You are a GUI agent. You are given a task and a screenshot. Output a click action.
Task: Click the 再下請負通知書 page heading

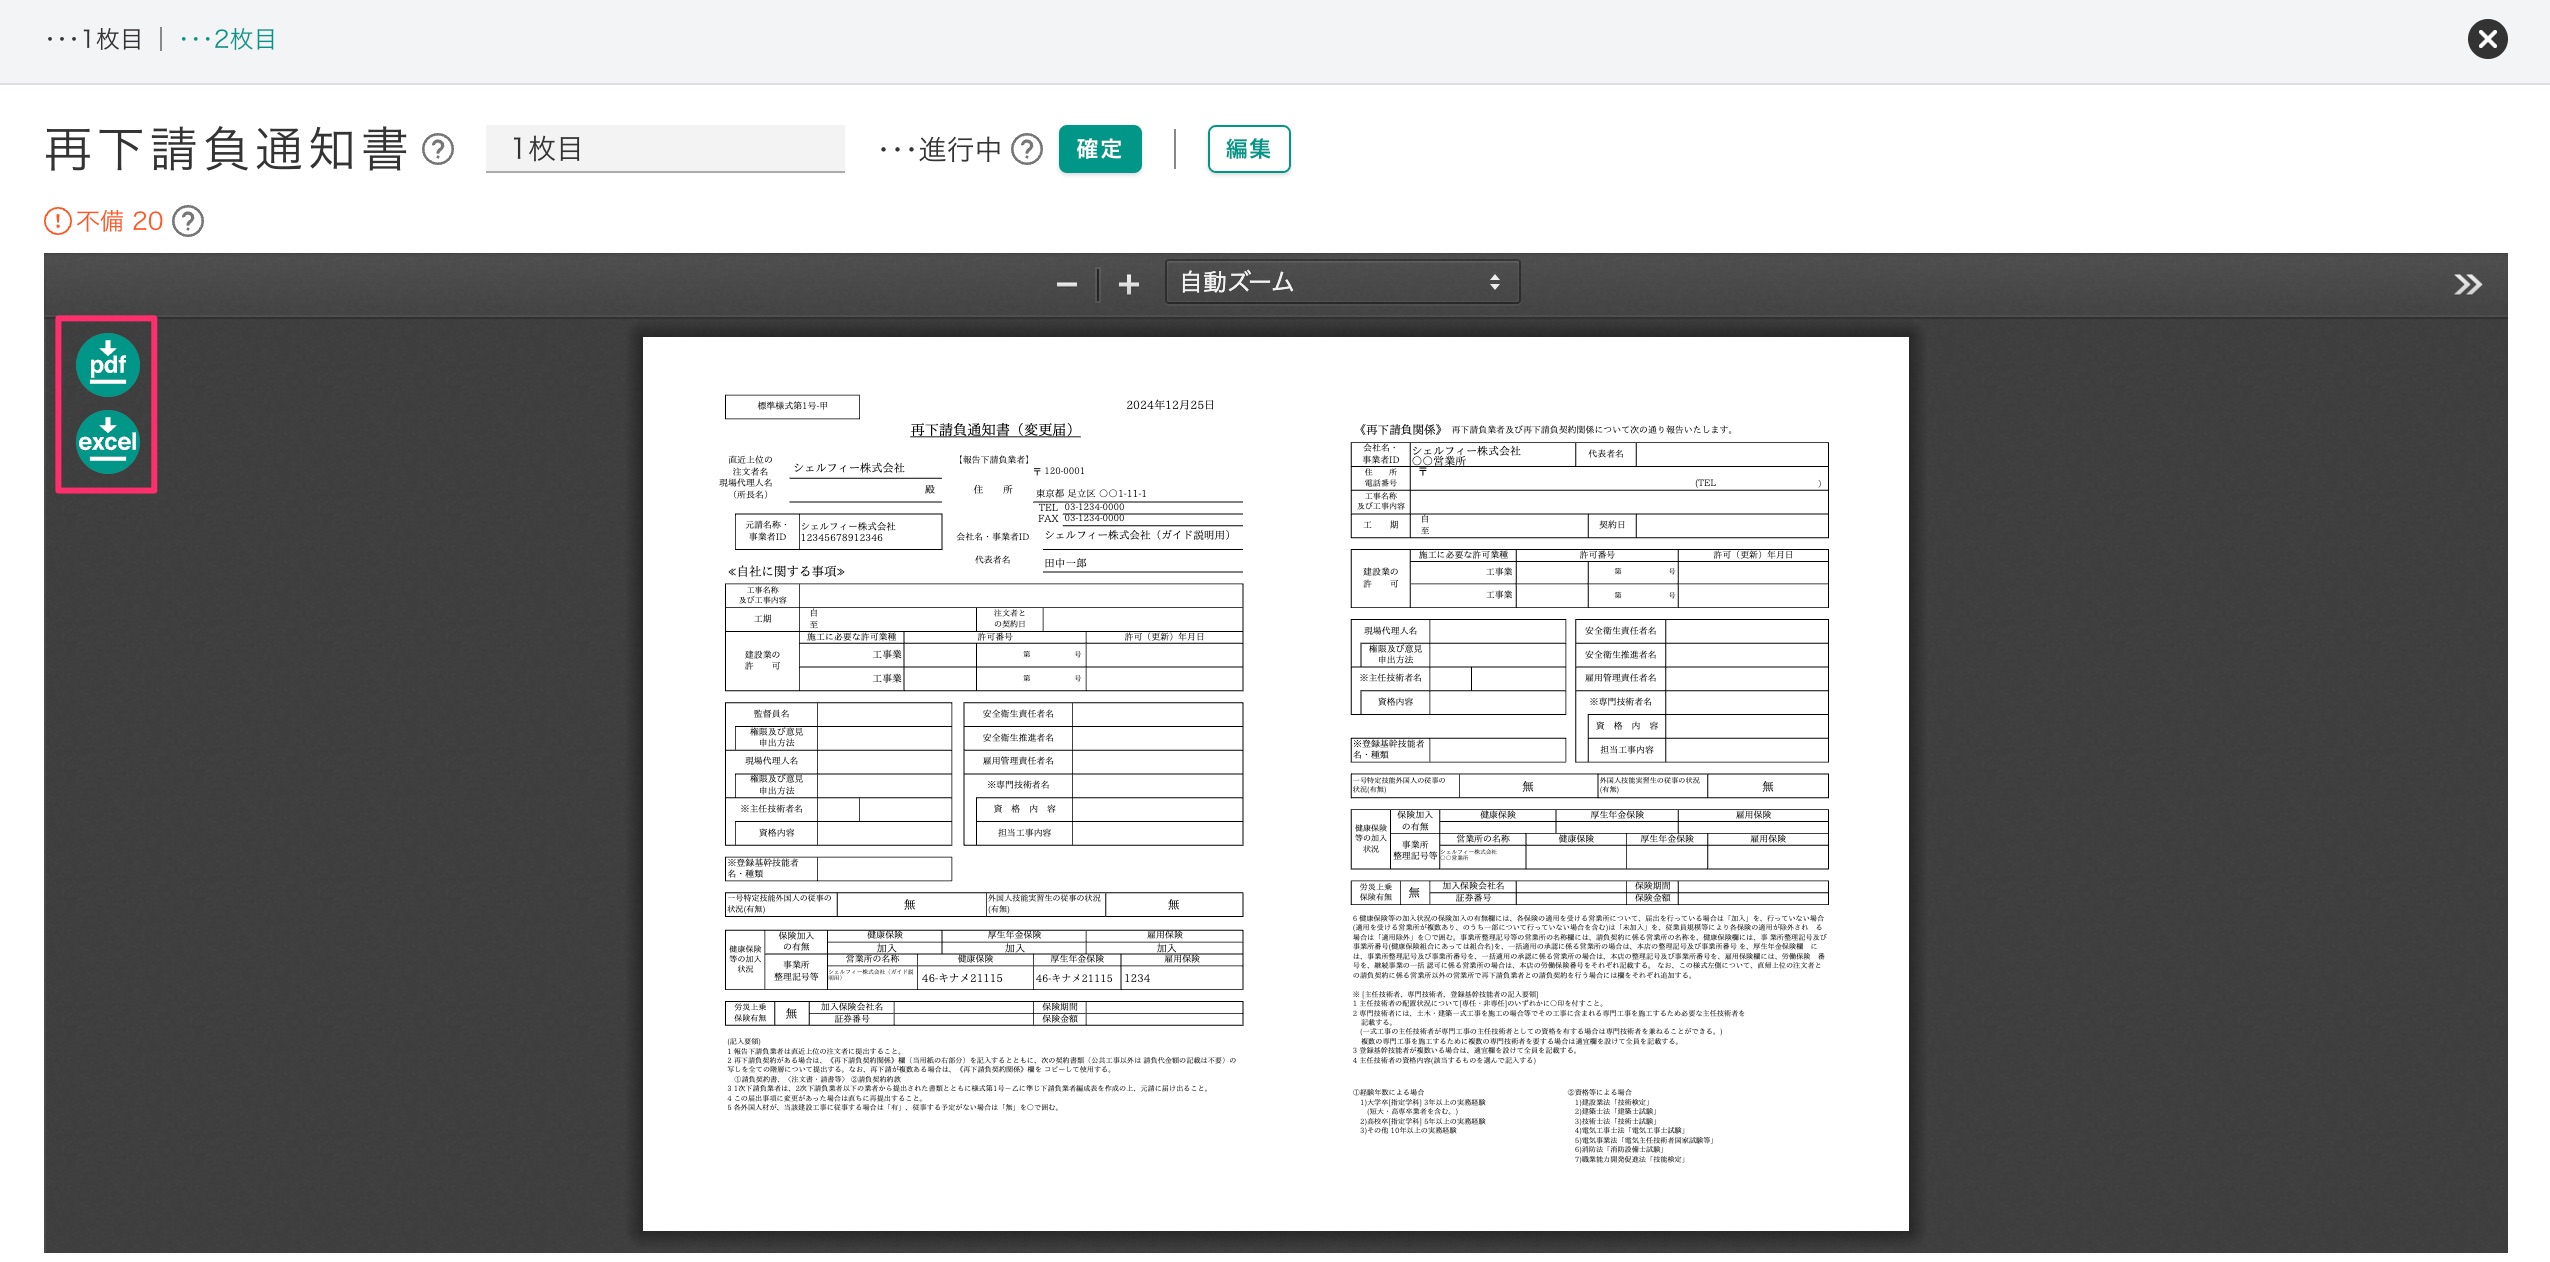(x=227, y=150)
